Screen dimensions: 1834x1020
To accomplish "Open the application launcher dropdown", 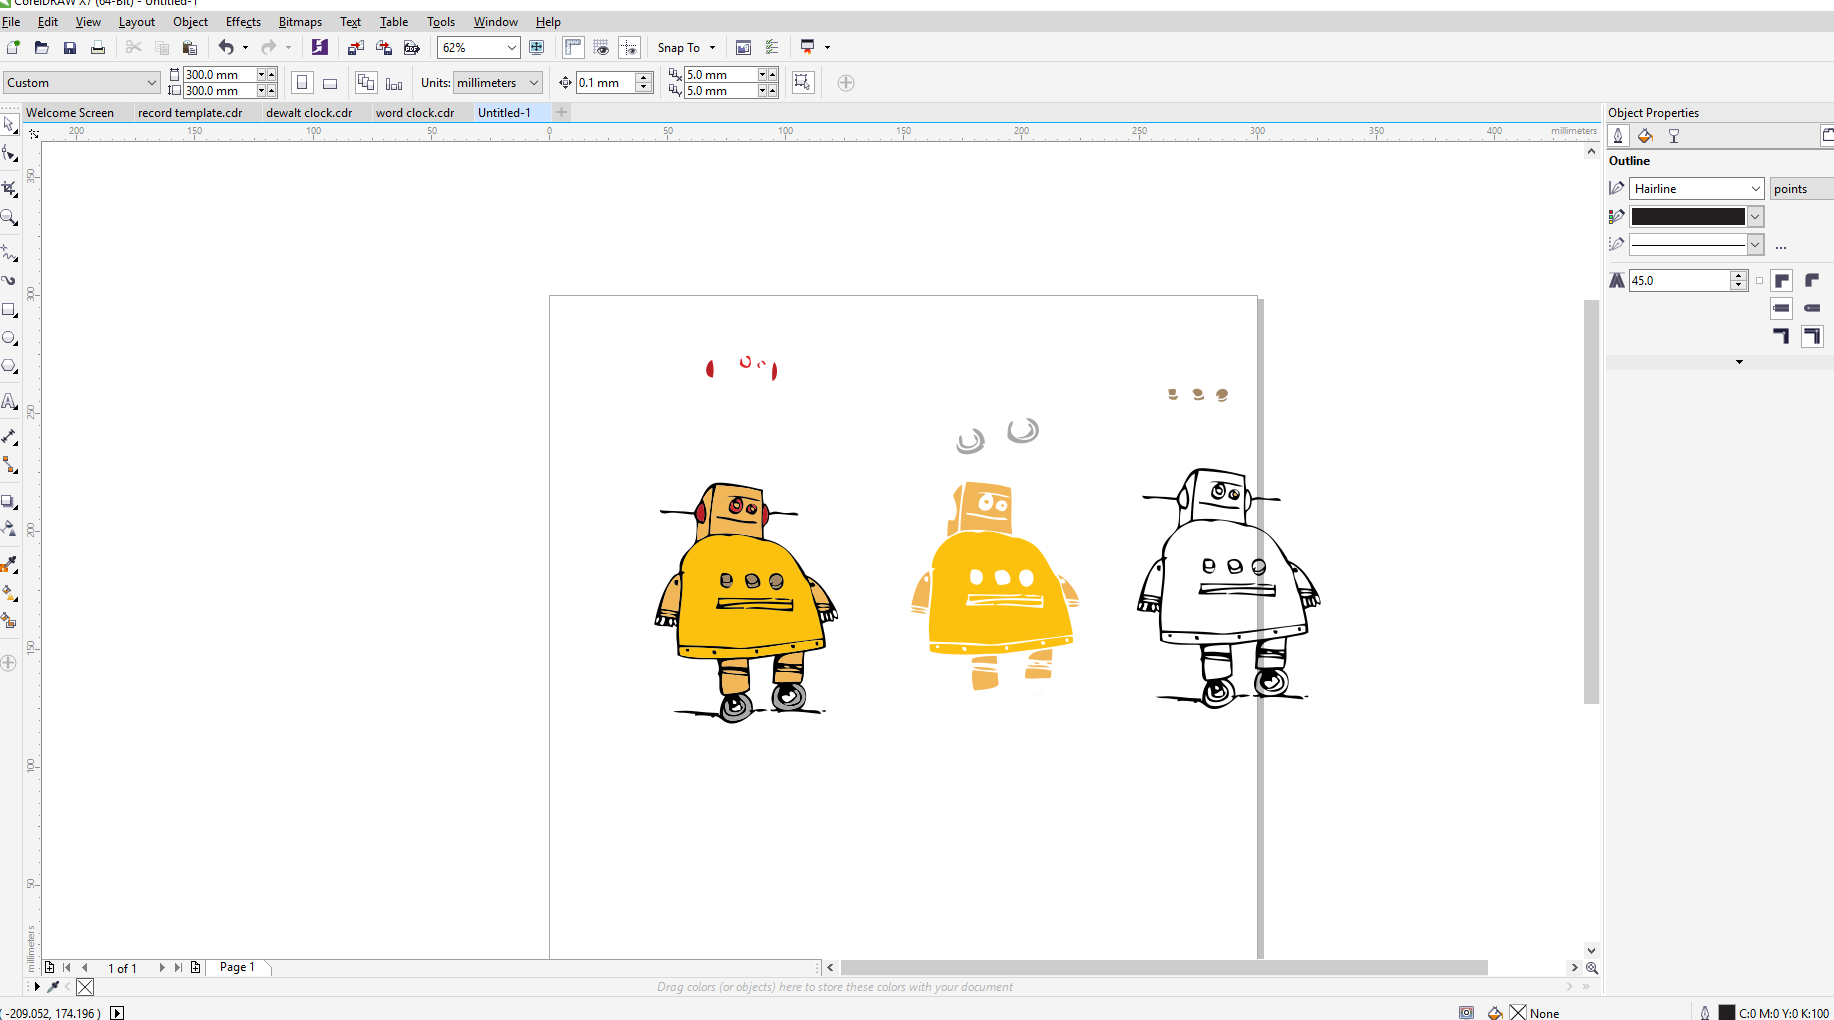I will 827,47.
